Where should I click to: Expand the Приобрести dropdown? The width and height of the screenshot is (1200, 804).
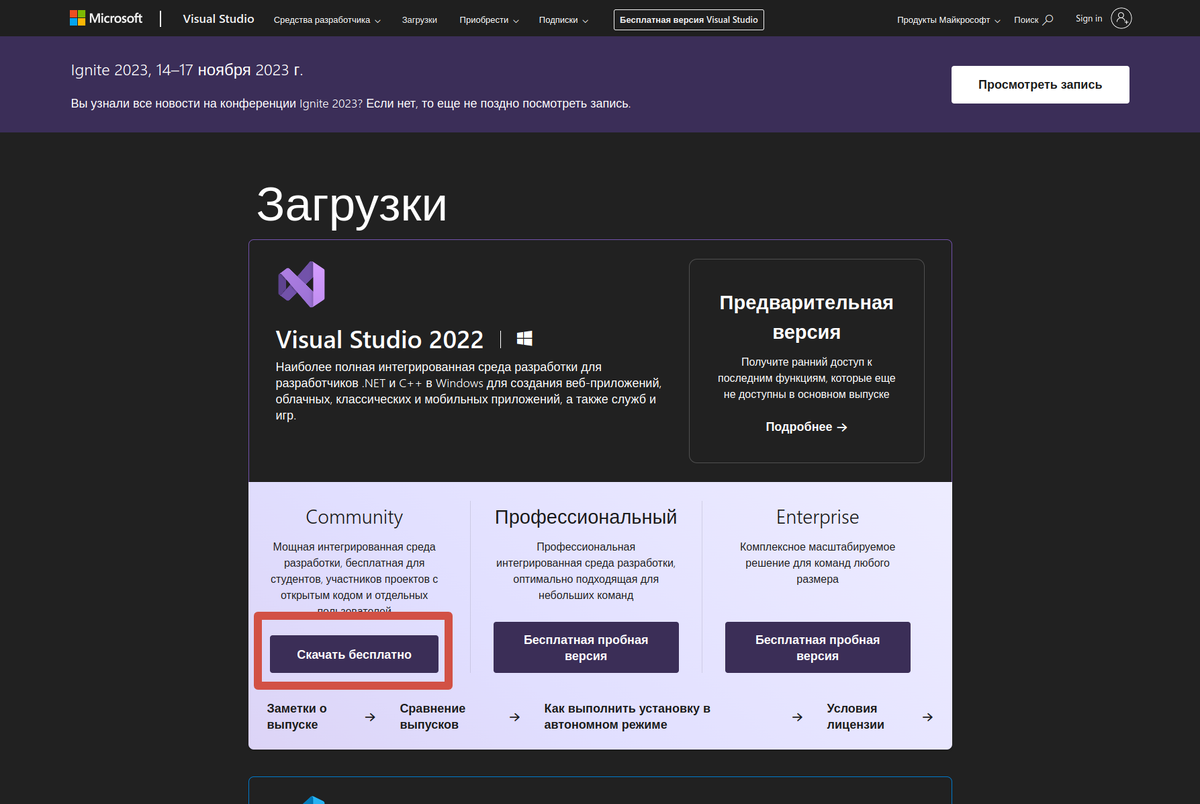coord(488,19)
